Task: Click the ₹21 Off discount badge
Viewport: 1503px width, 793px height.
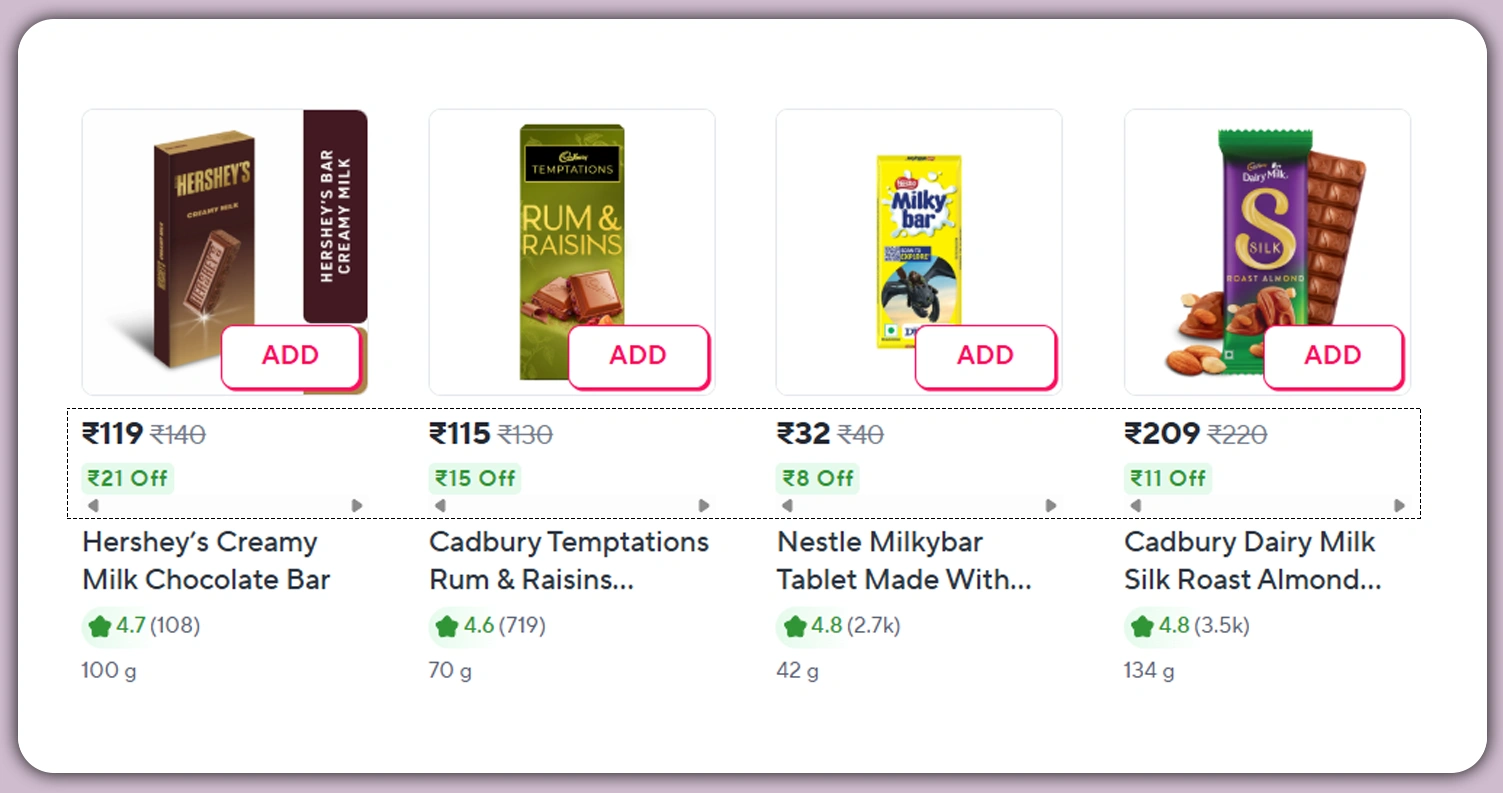Action: [127, 478]
